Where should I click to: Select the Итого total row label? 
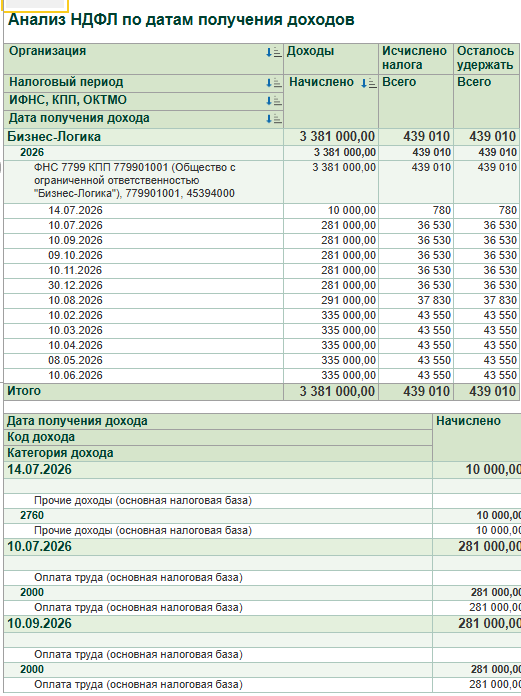(x=24, y=391)
